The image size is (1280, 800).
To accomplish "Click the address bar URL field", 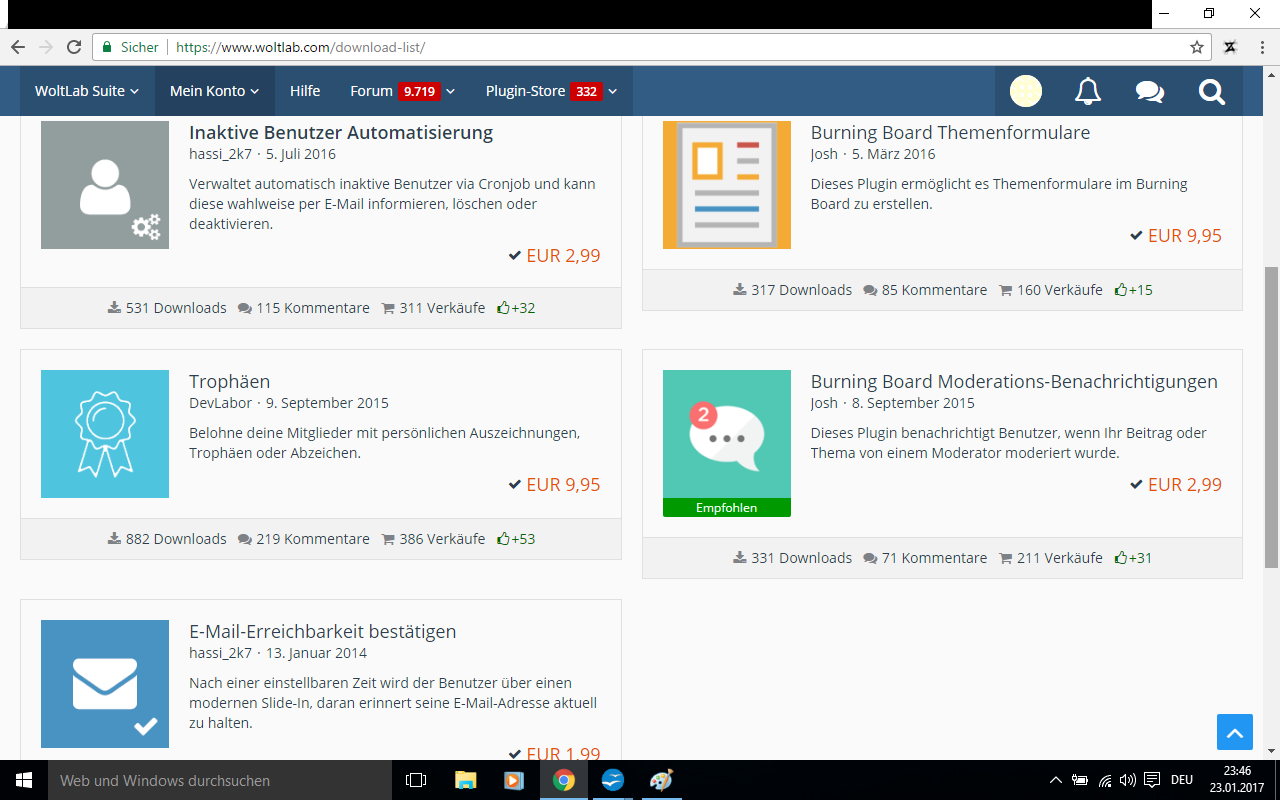I will [x=600, y=47].
